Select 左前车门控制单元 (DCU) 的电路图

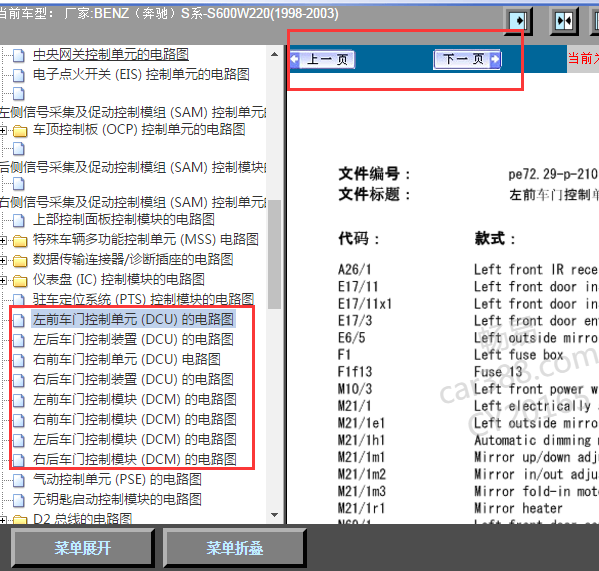point(133,319)
